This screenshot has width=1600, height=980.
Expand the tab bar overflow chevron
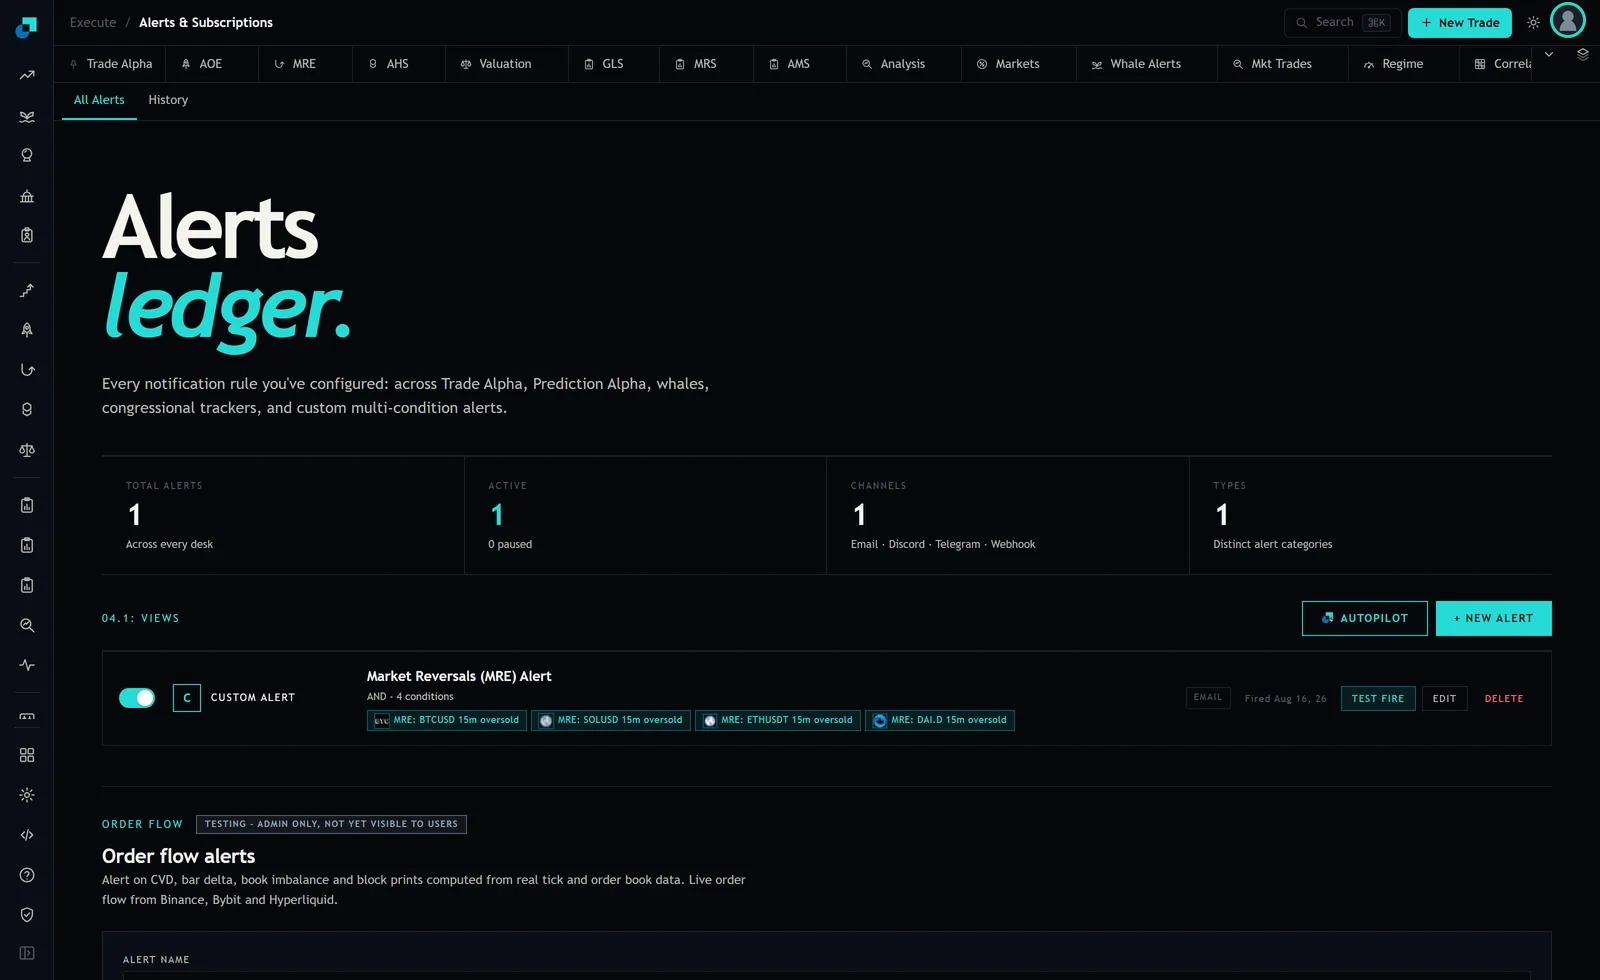click(1549, 54)
